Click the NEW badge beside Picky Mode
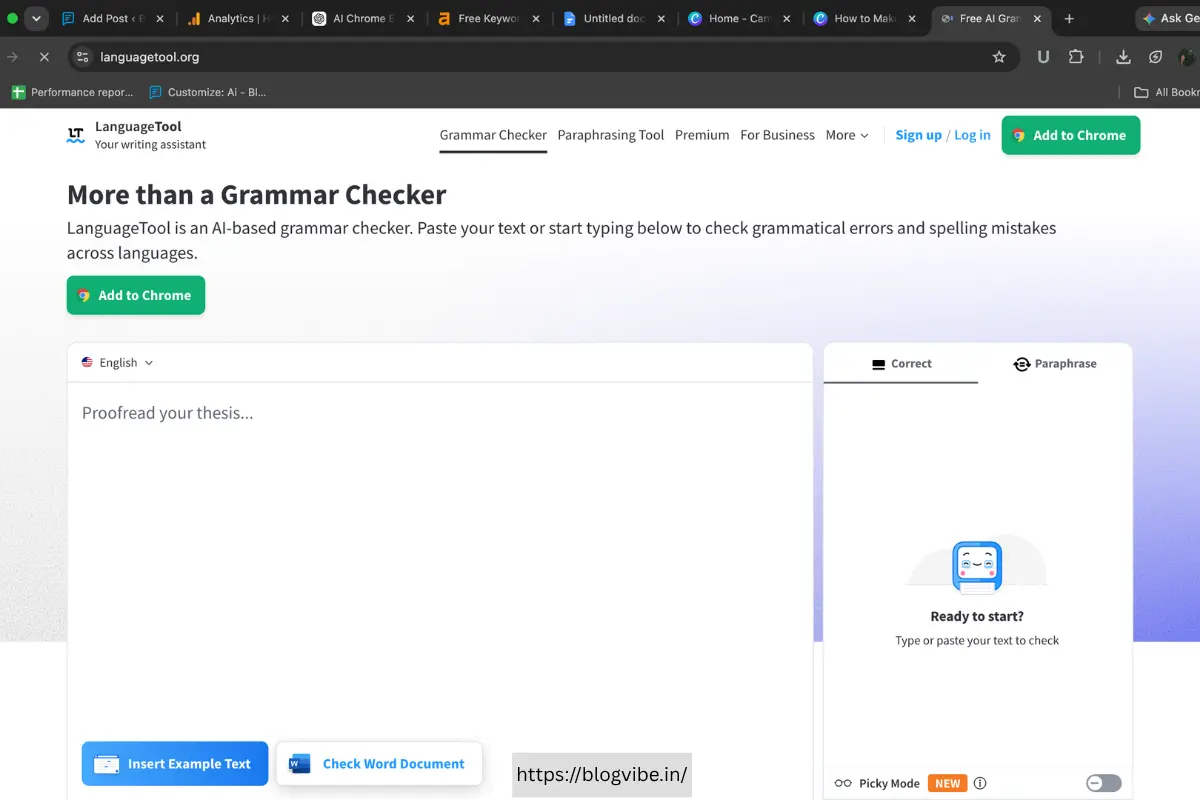 [x=947, y=783]
